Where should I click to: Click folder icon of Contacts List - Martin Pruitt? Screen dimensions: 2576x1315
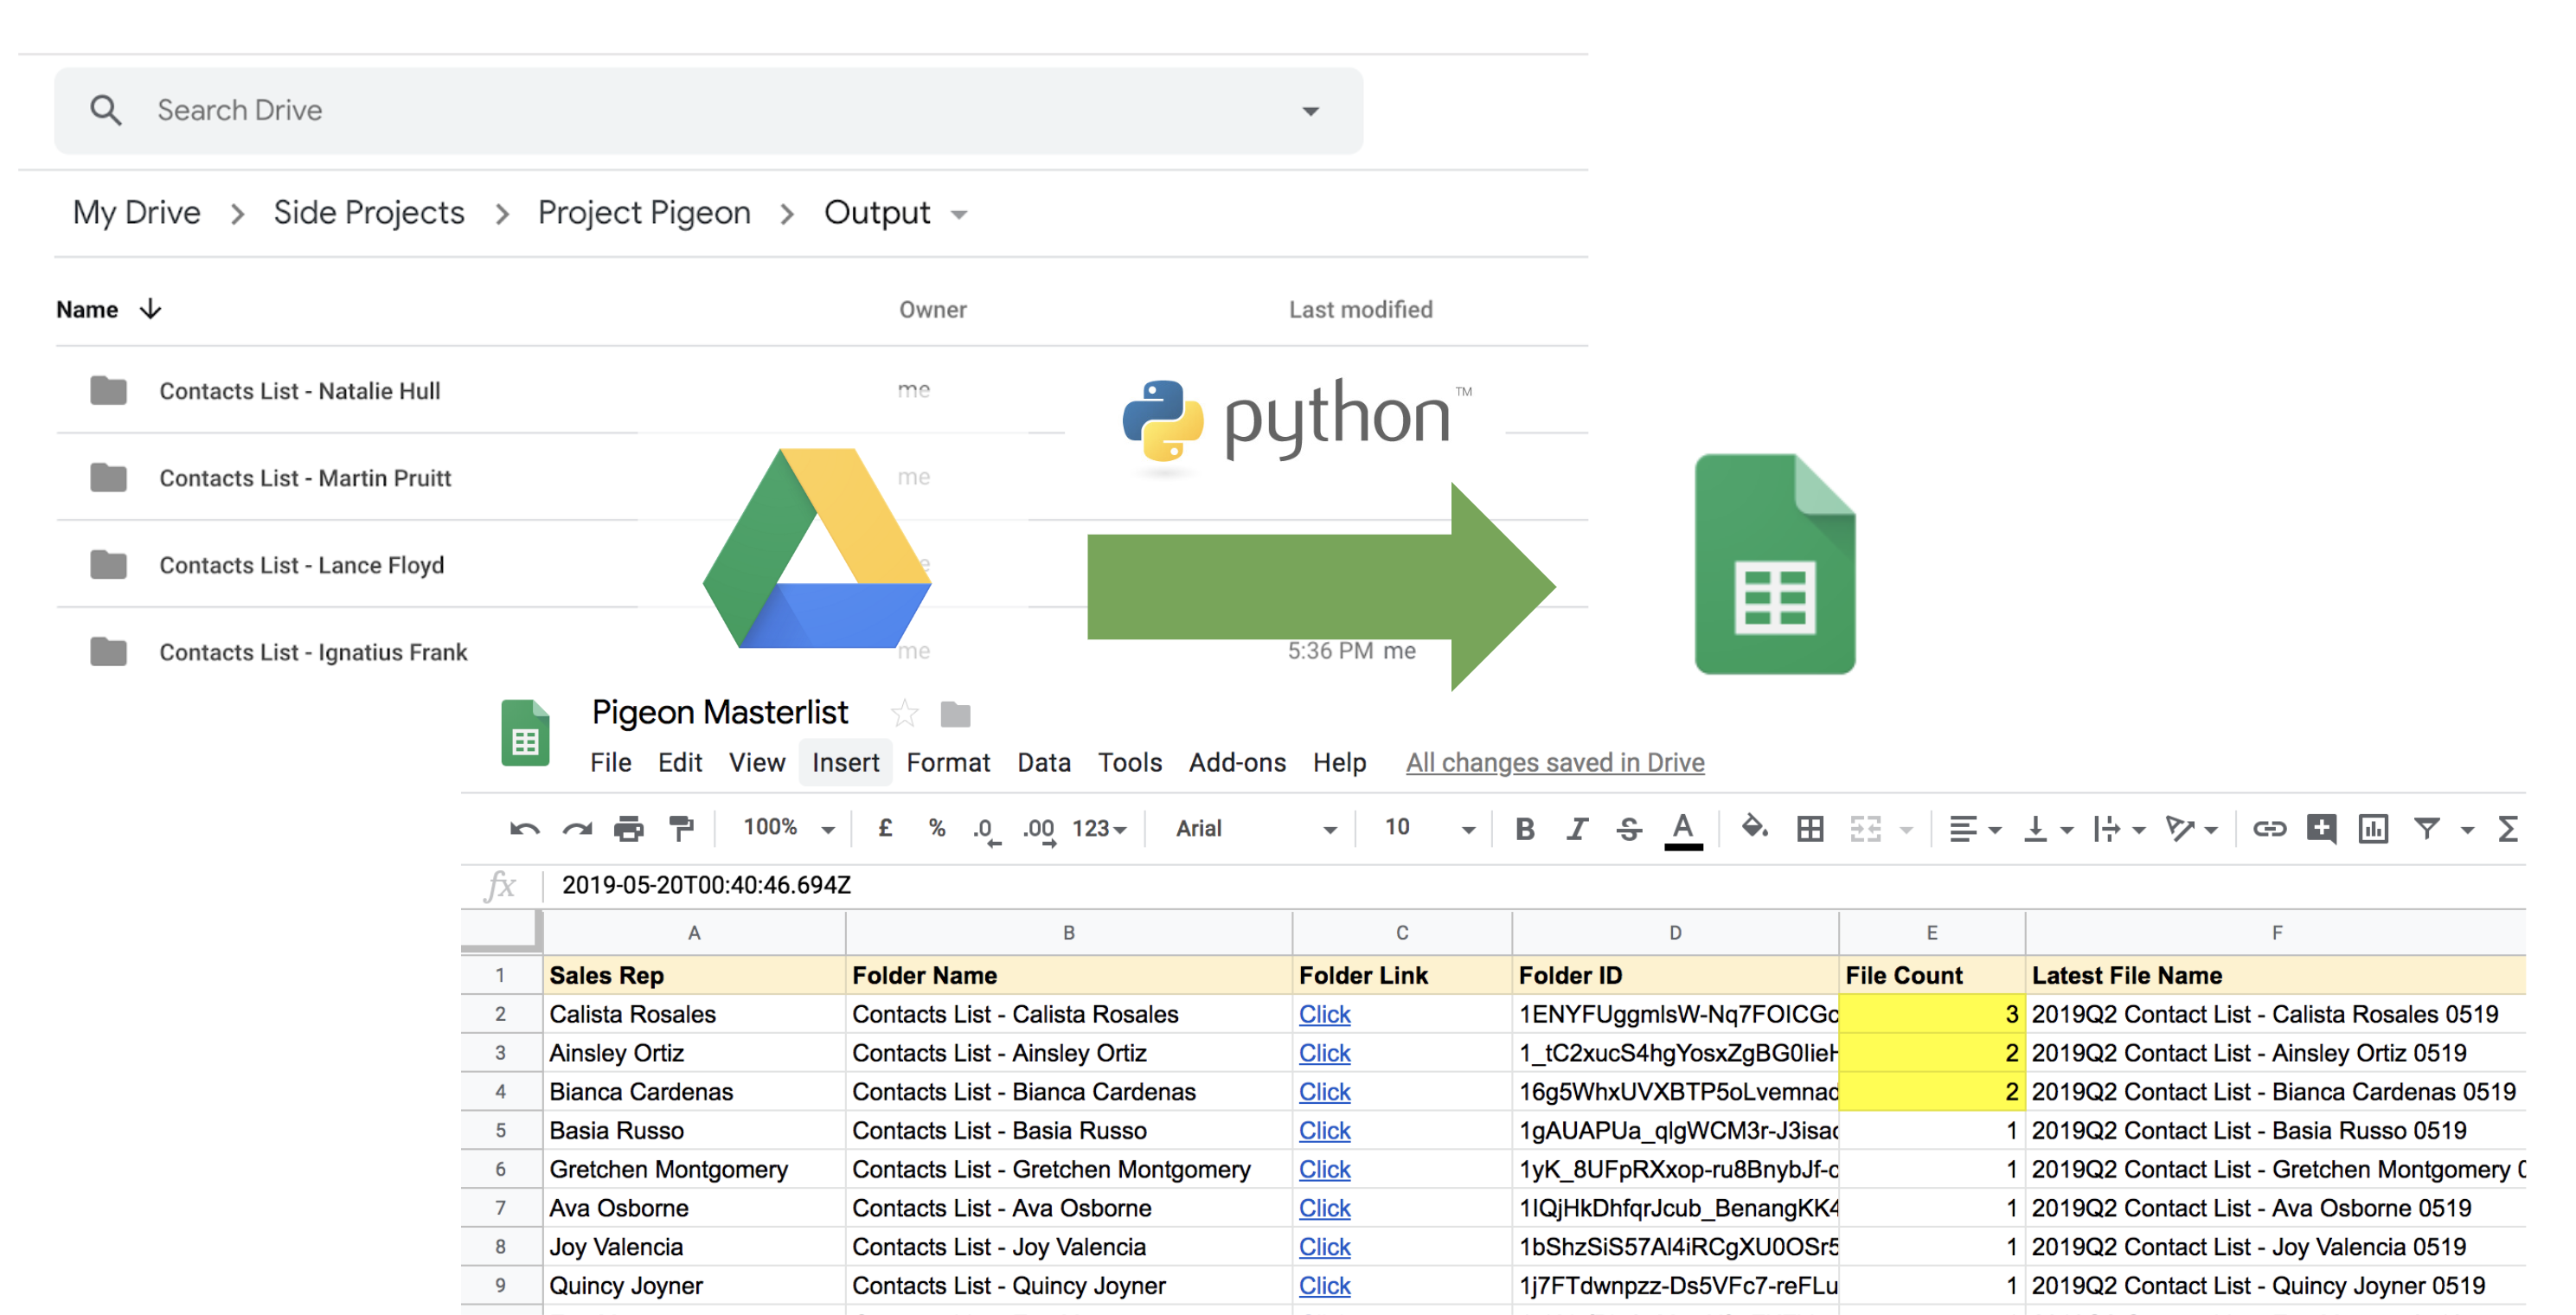point(108,477)
